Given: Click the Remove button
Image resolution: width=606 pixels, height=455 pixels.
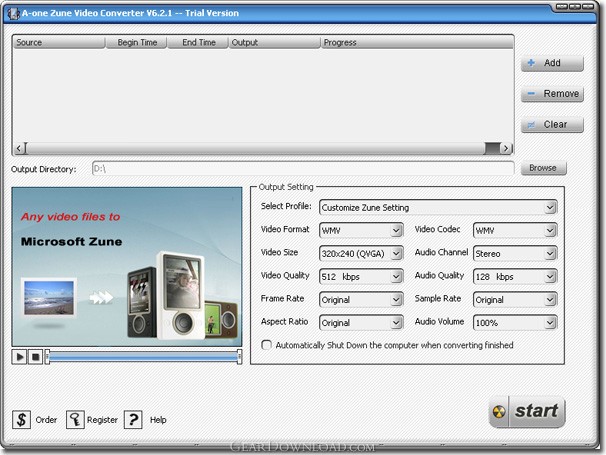Looking at the screenshot, I should click(x=552, y=94).
